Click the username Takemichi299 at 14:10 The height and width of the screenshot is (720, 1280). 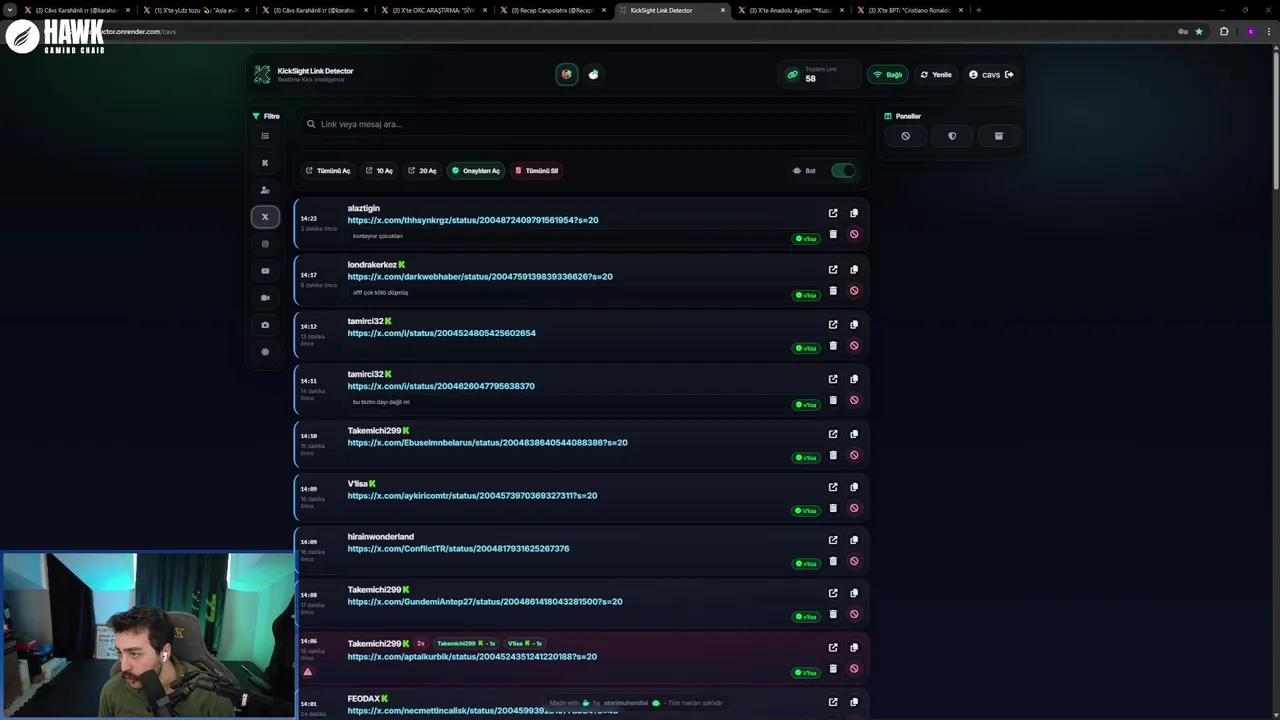point(374,431)
